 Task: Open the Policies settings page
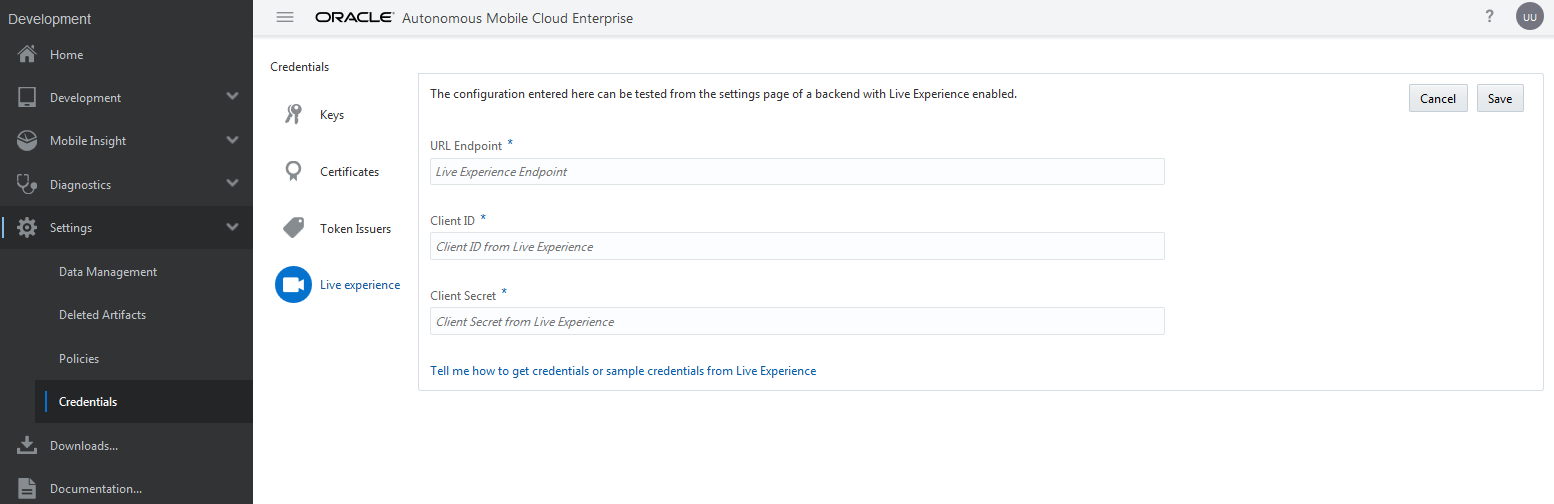79,359
